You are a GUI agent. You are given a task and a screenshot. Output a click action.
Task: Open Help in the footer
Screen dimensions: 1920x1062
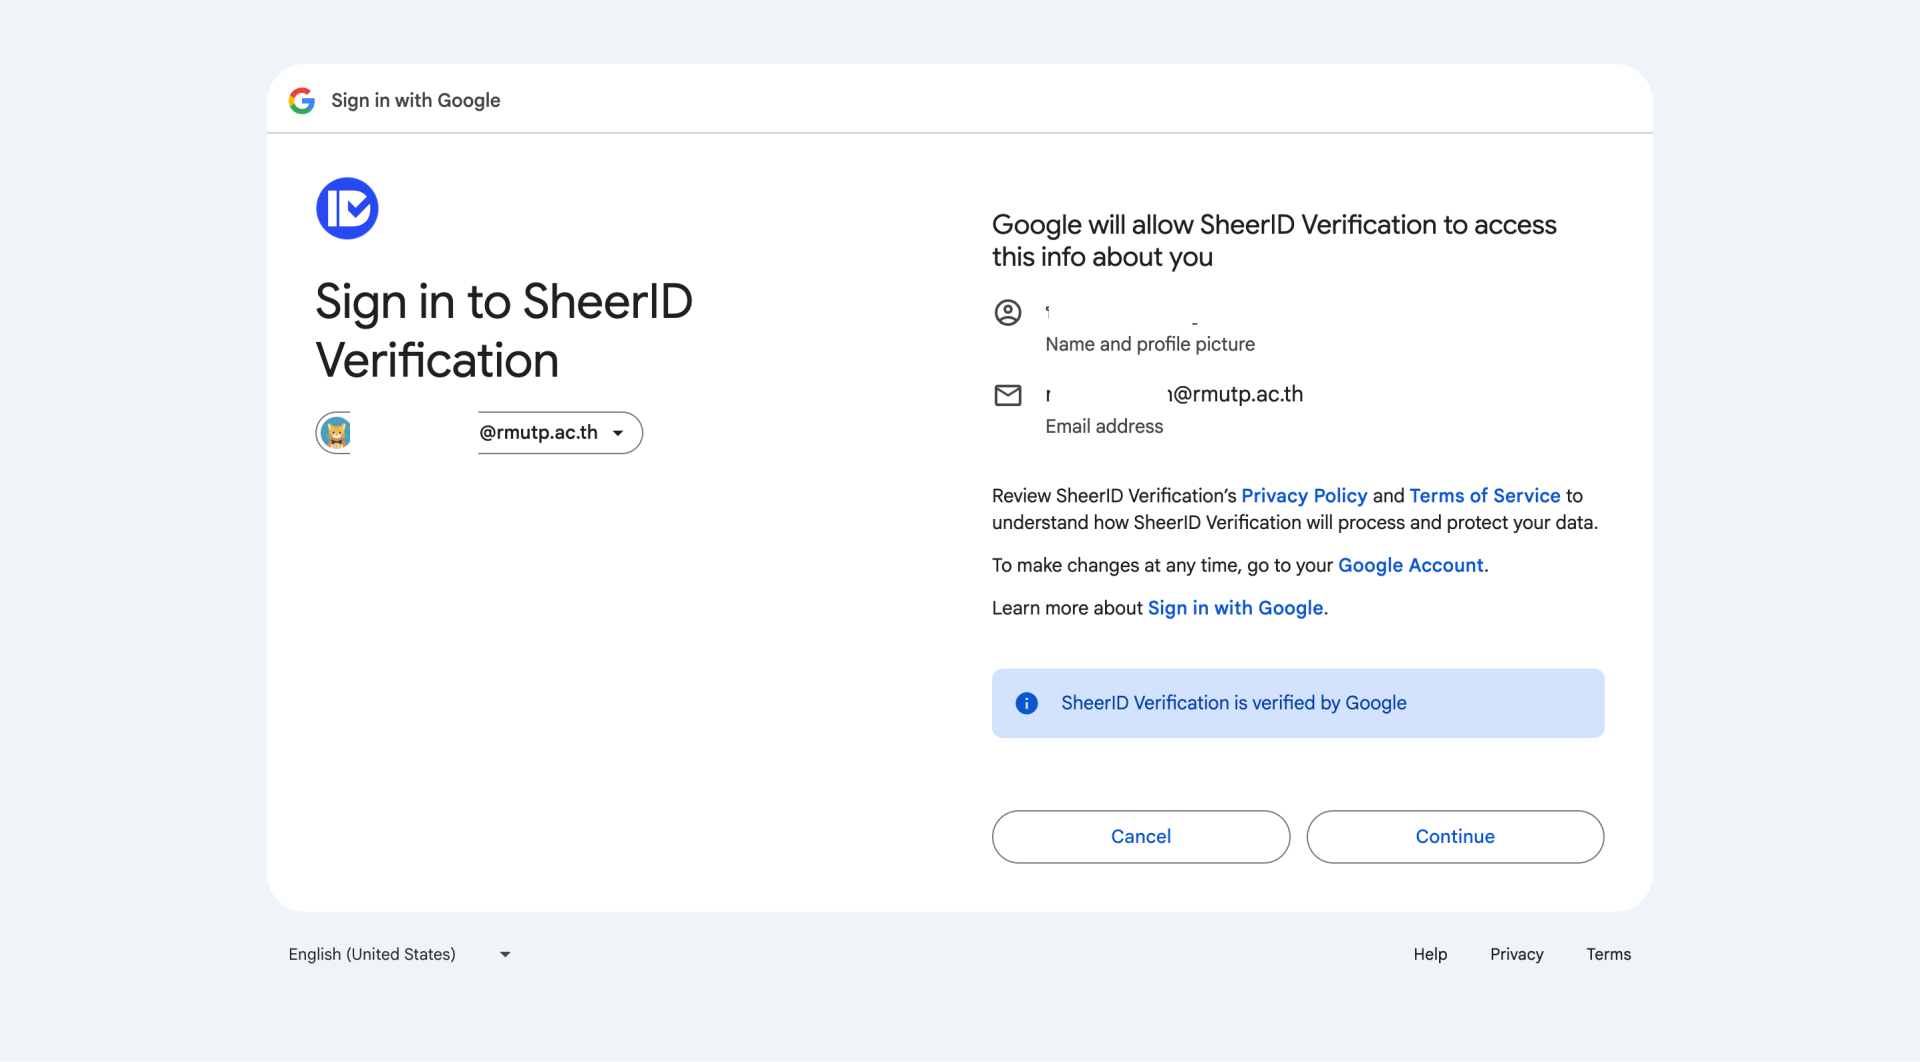(1430, 954)
